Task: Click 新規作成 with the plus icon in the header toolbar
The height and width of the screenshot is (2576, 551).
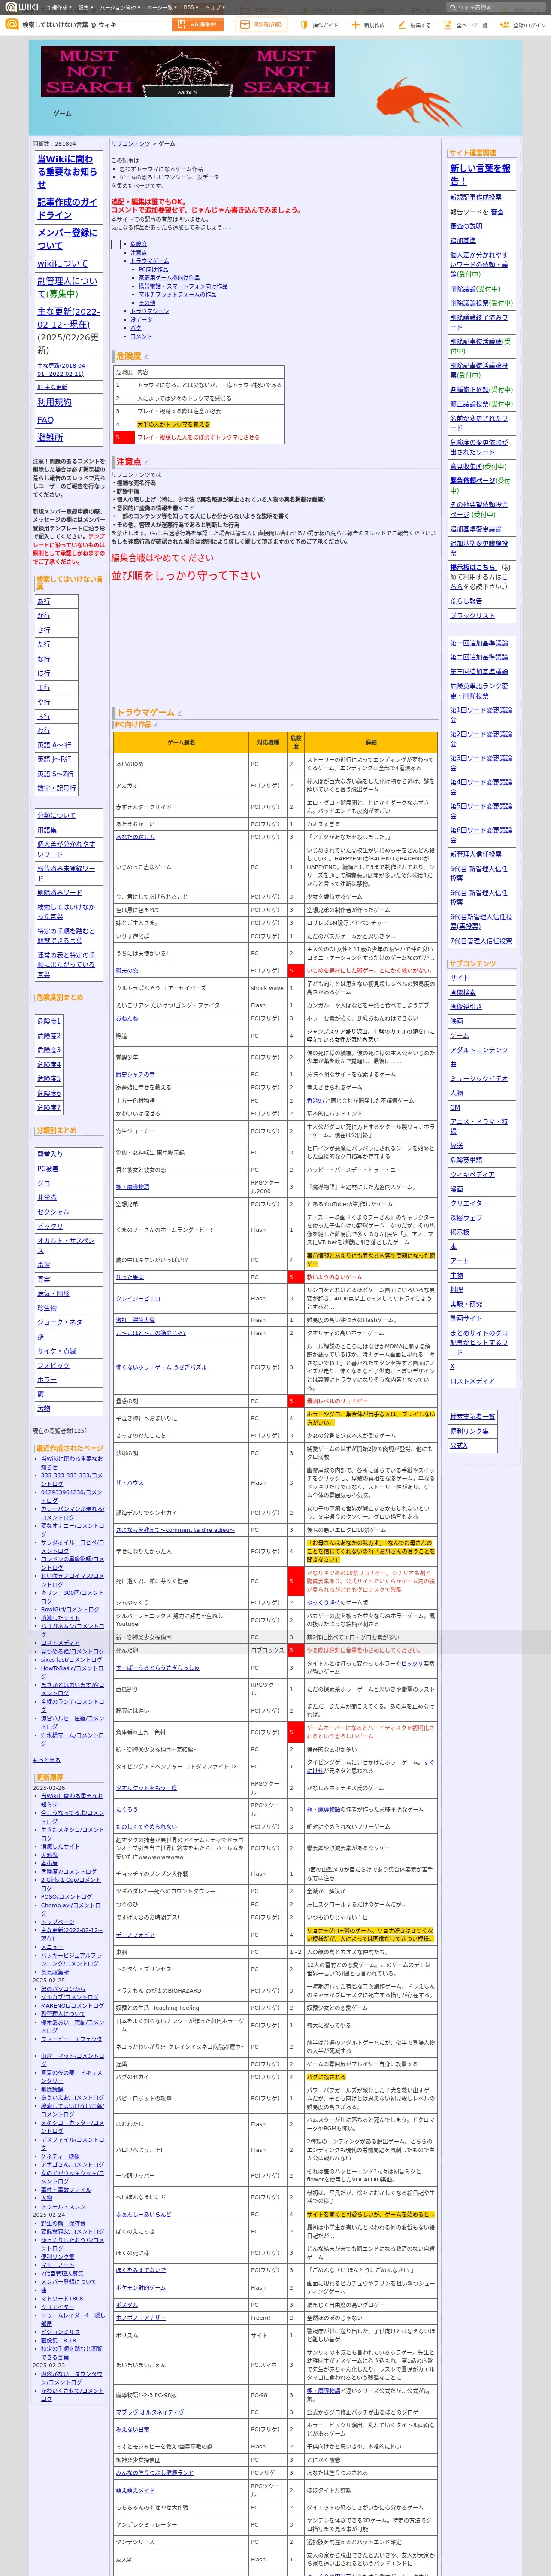Action: tap(369, 25)
